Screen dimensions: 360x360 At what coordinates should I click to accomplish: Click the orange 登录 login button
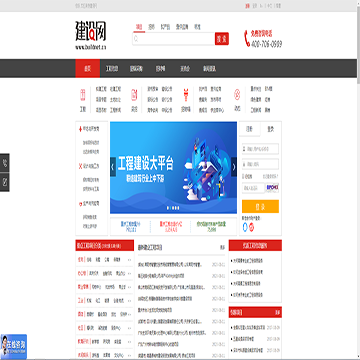(260, 206)
